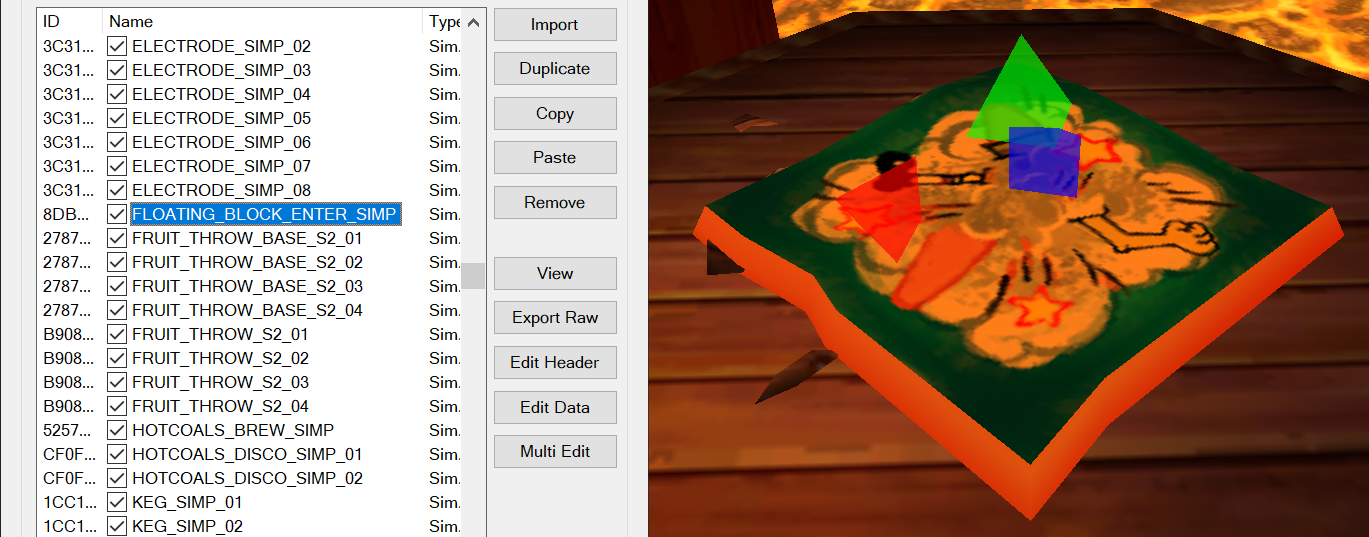Select the FLOATING_BLOCK_ENTER_SIMP entry
Viewport: 1369px width, 537px height.
tap(265, 214)
